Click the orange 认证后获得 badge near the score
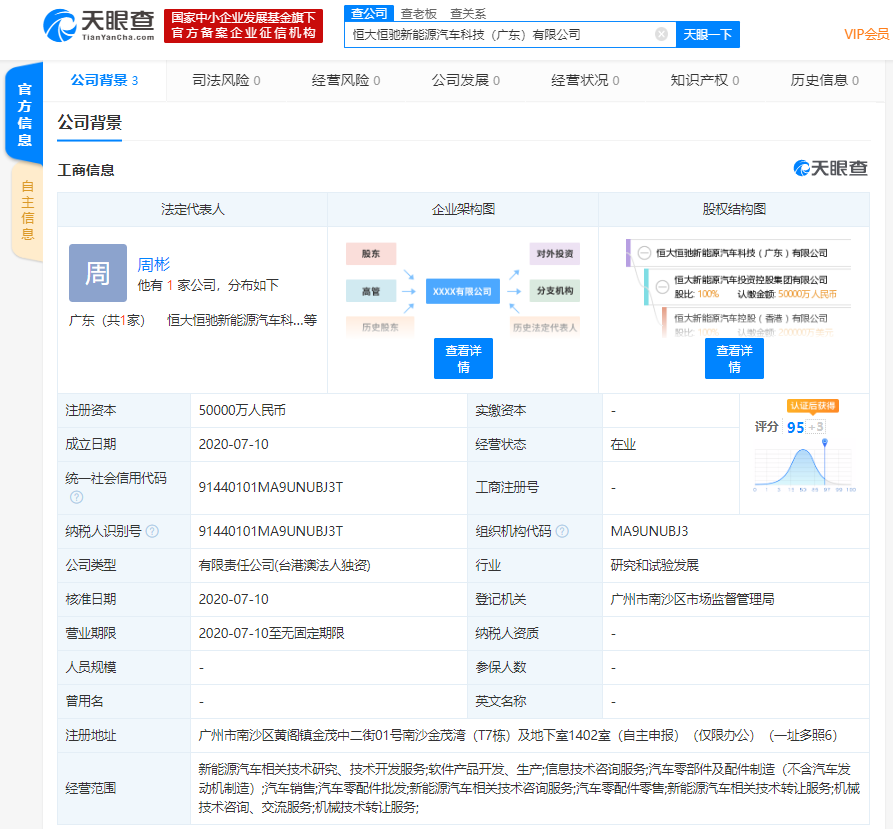Screen dimensions: 893x829 814,406
